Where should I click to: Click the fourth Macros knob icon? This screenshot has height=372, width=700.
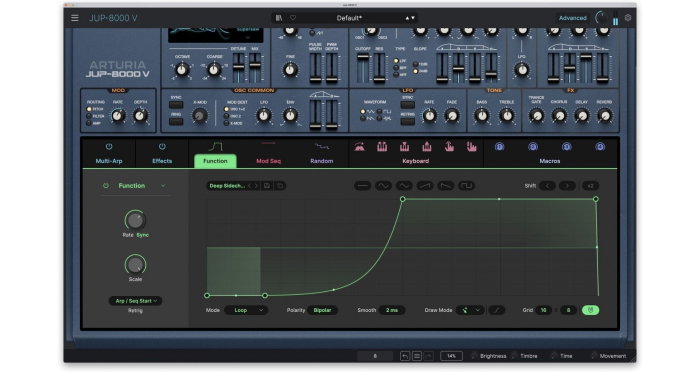(600, 146)
